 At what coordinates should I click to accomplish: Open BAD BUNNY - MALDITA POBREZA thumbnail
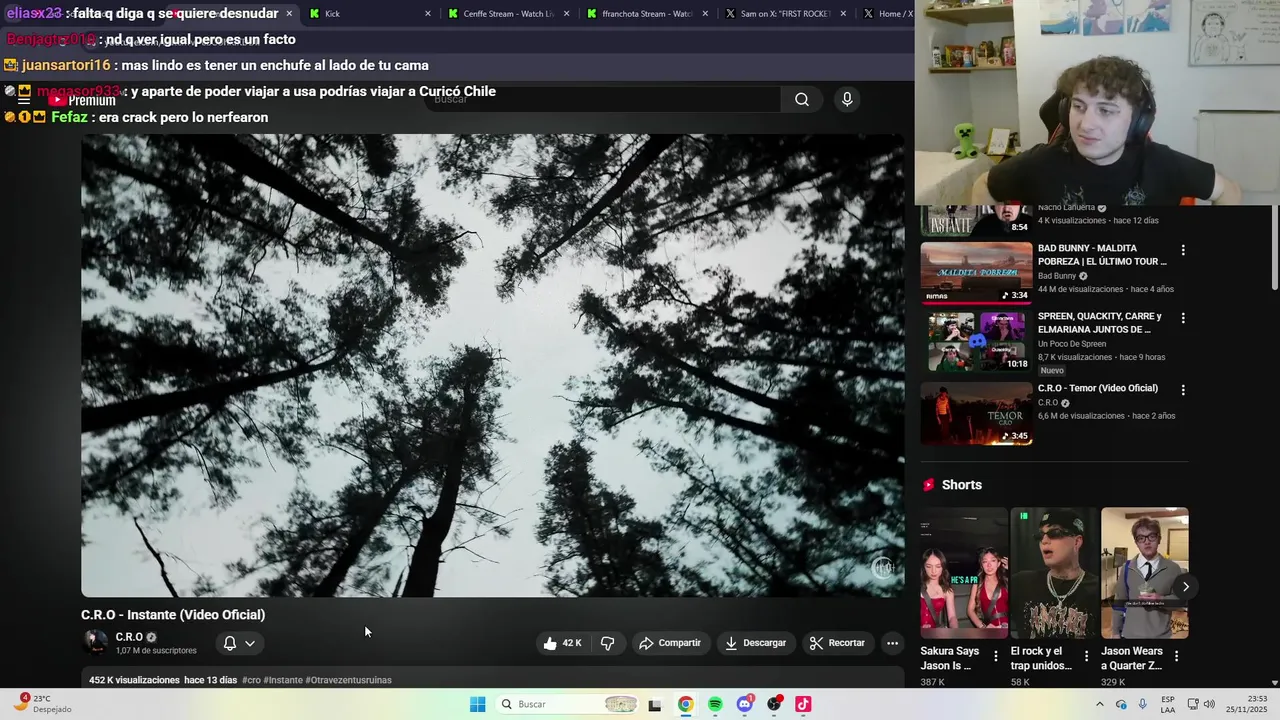point(976,272)
